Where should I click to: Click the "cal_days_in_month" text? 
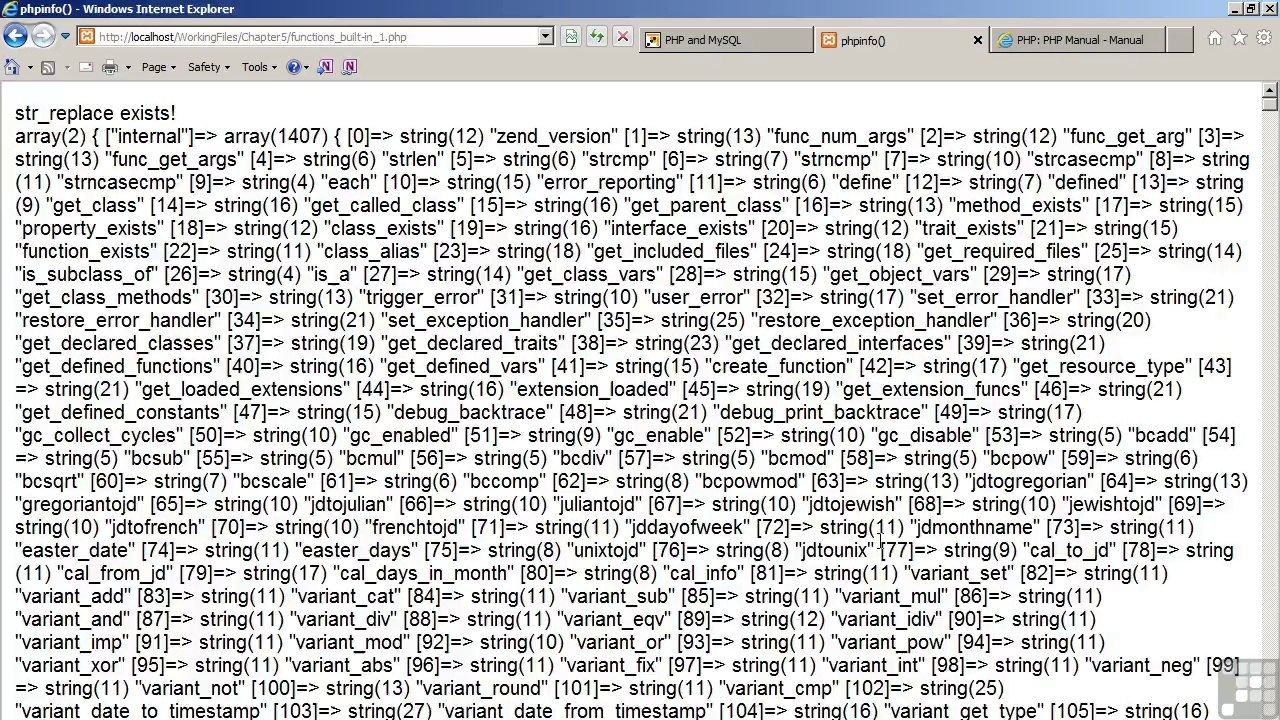424,573
